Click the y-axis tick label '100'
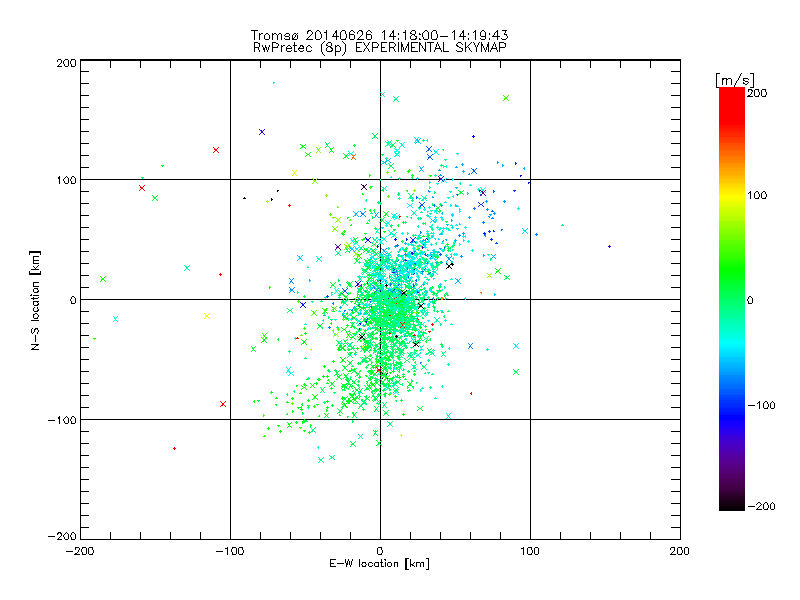The image size is (800, 600). pyautogui.click(x=66, y=180)
